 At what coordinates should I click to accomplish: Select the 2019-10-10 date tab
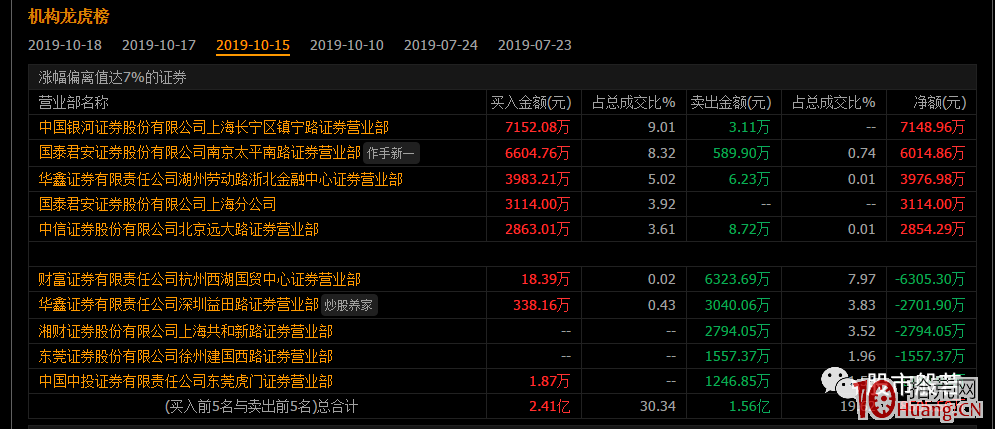(346, 46)
